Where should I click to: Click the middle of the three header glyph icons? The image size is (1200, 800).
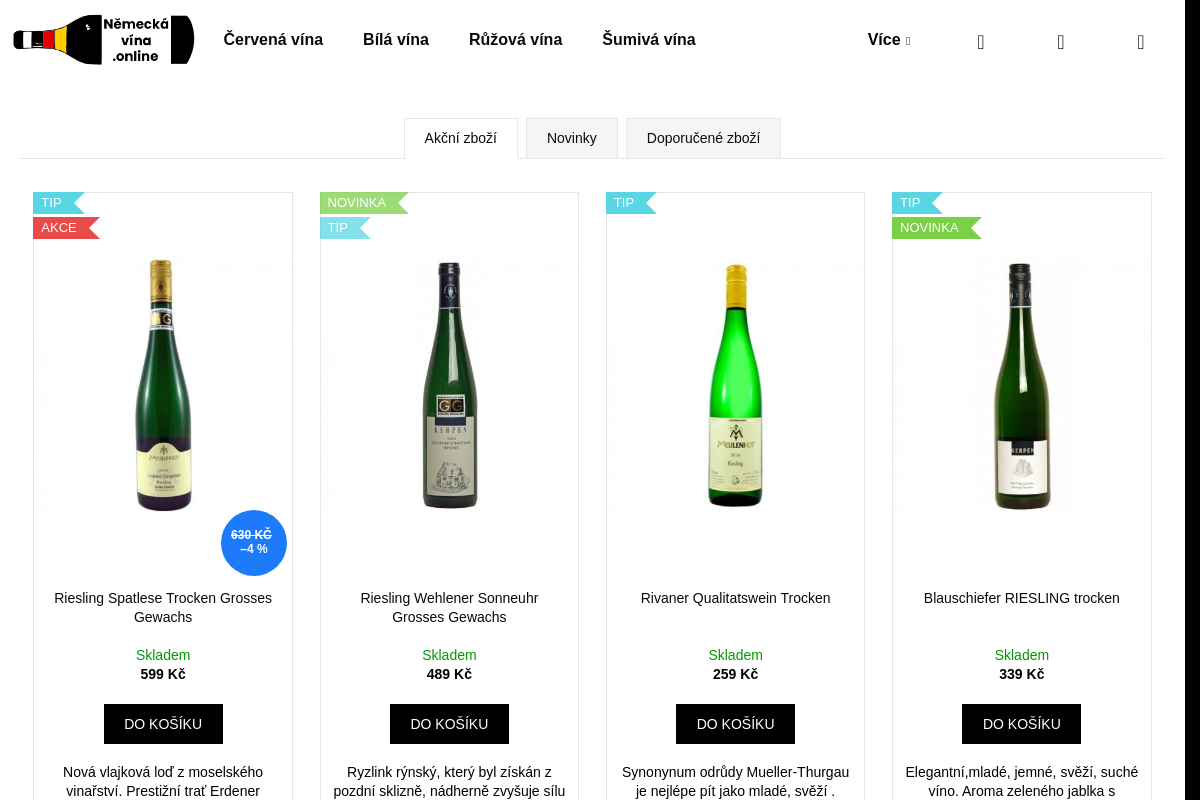[x=1060, y=42]
